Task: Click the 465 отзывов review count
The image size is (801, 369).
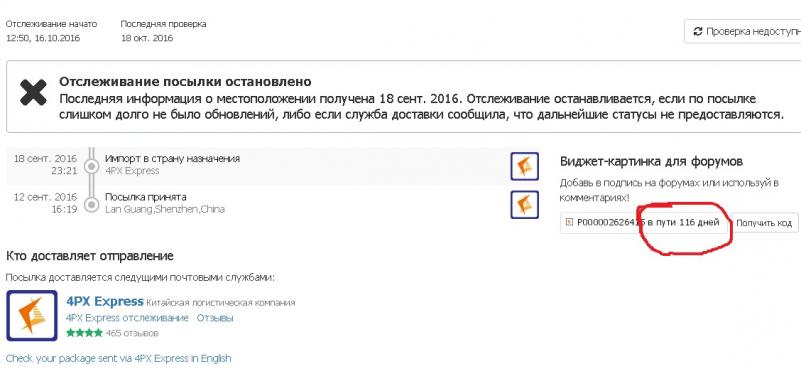Action: (132, 333)
